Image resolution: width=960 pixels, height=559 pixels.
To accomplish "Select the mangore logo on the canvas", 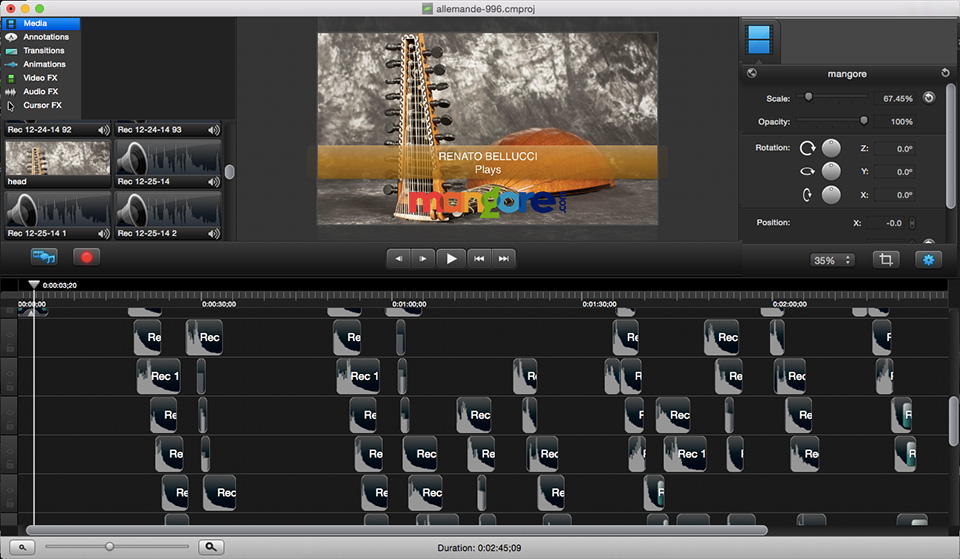I will click(487, 201).
